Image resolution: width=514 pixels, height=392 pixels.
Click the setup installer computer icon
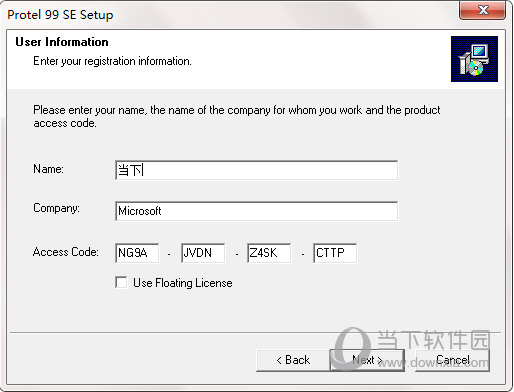pyautogui.click(x=474, y=59)
